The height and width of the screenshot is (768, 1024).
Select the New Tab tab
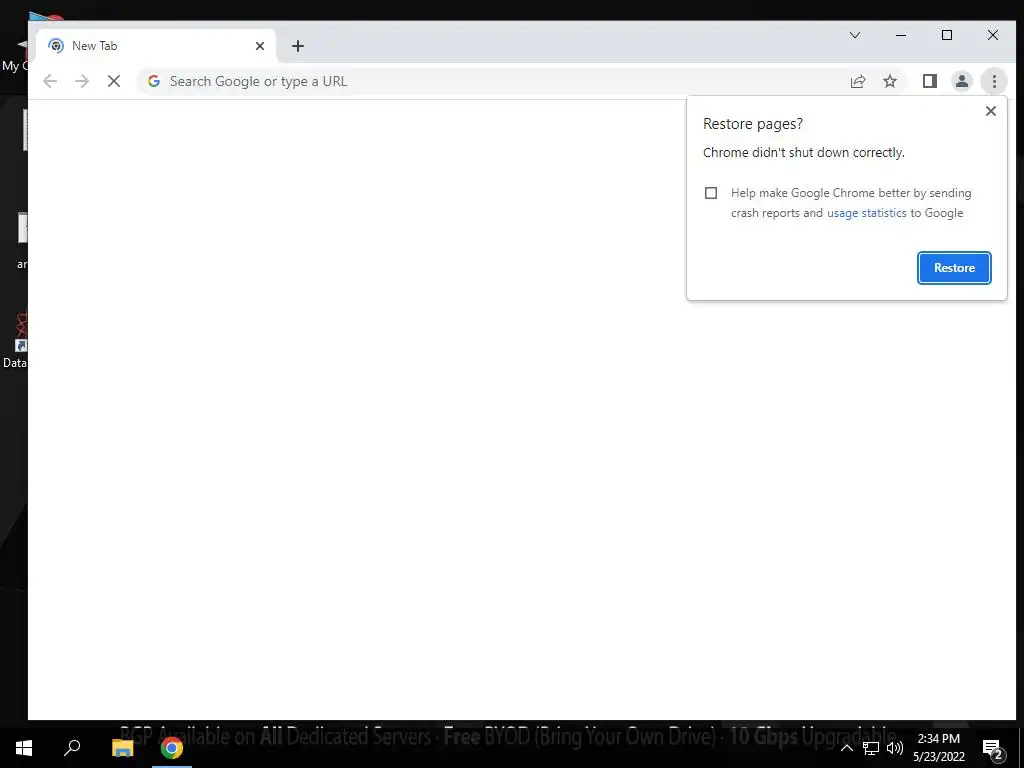(157, 46)
